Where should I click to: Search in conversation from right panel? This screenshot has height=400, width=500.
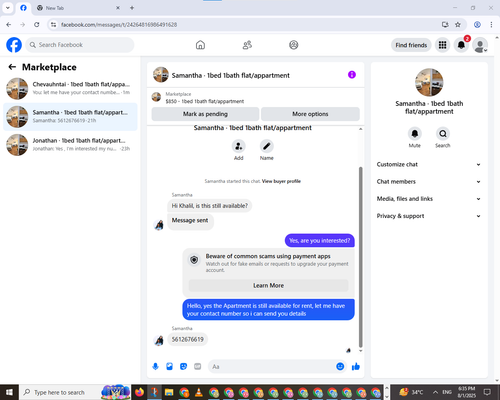coord(443,134)
